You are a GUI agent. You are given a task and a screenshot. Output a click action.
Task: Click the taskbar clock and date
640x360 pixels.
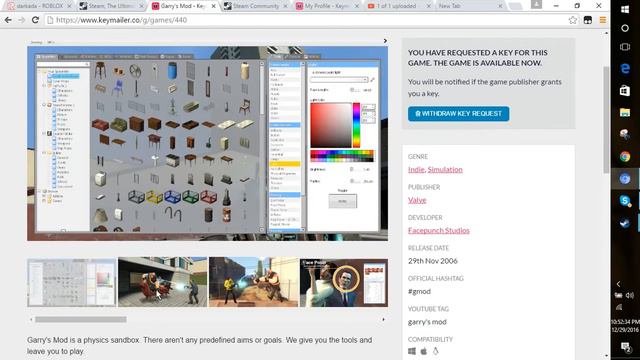(625, 326)
